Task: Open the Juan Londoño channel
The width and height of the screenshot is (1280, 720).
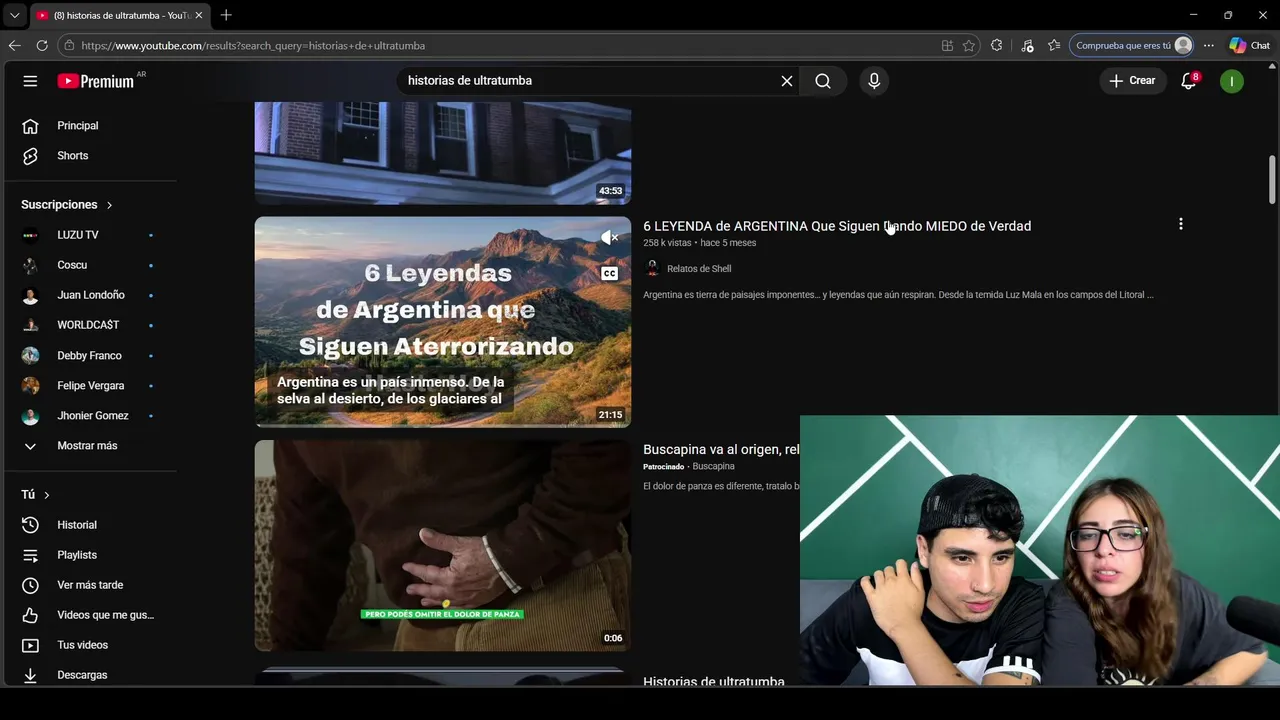Action: tap(90, 295)
